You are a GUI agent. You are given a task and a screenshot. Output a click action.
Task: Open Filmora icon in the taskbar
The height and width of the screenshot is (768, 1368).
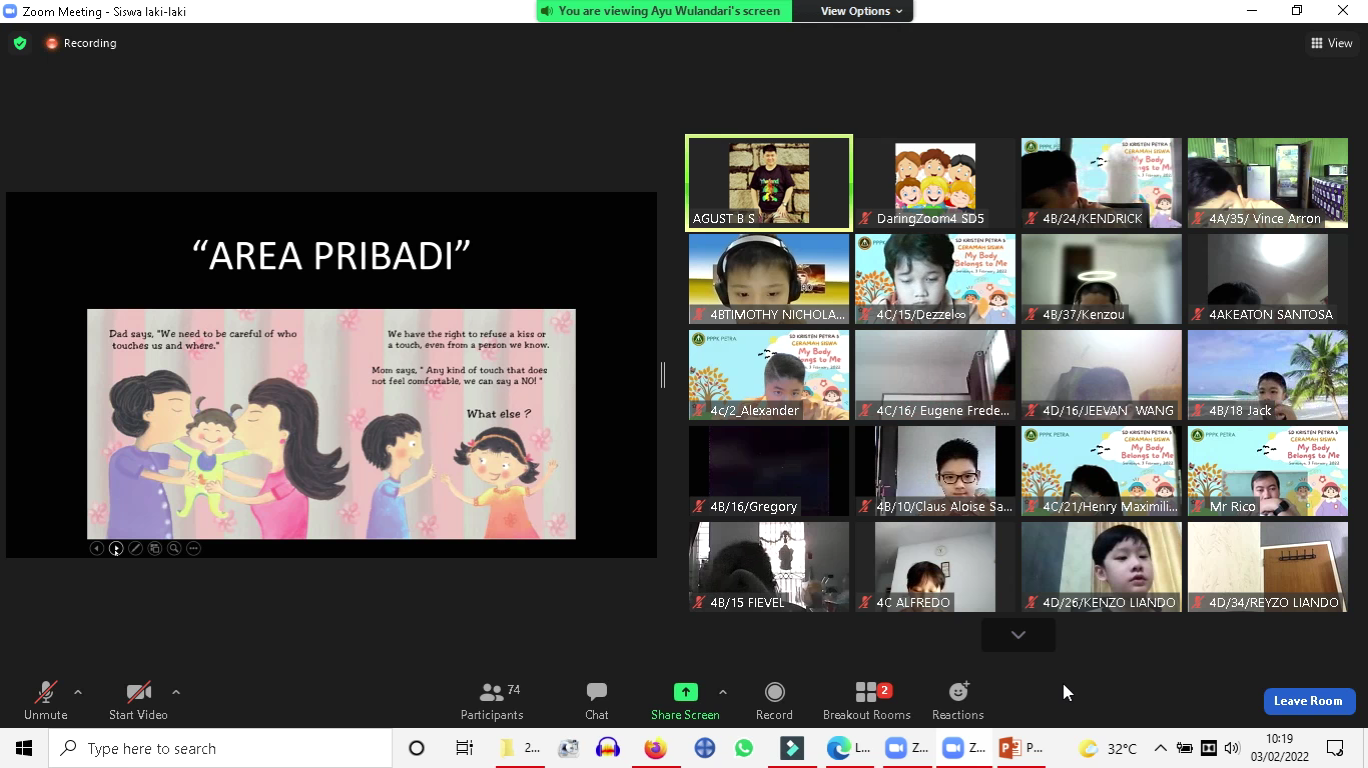click(792, 748)
